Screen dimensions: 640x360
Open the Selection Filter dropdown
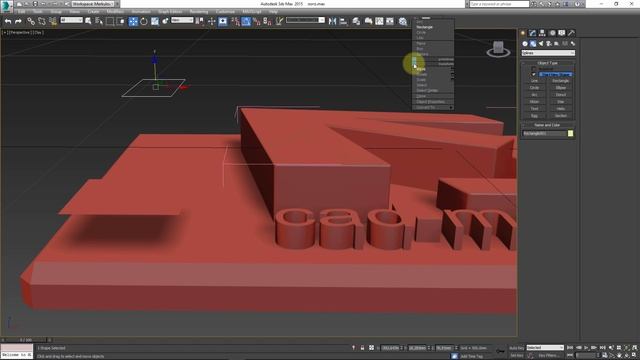[x=71, y=20]
